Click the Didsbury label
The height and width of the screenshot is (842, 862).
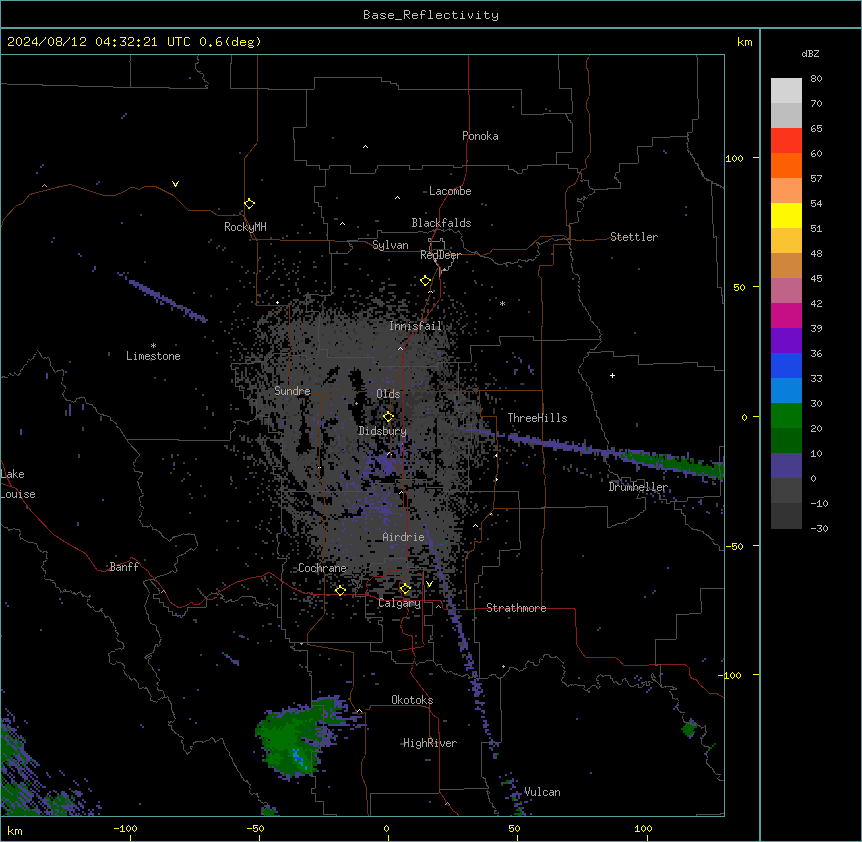tap(382, 431)
